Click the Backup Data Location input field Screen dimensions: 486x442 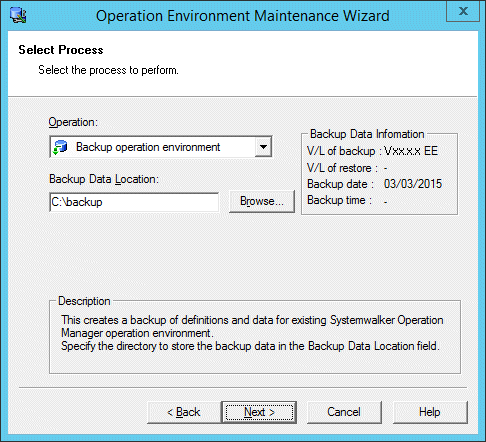134,202
